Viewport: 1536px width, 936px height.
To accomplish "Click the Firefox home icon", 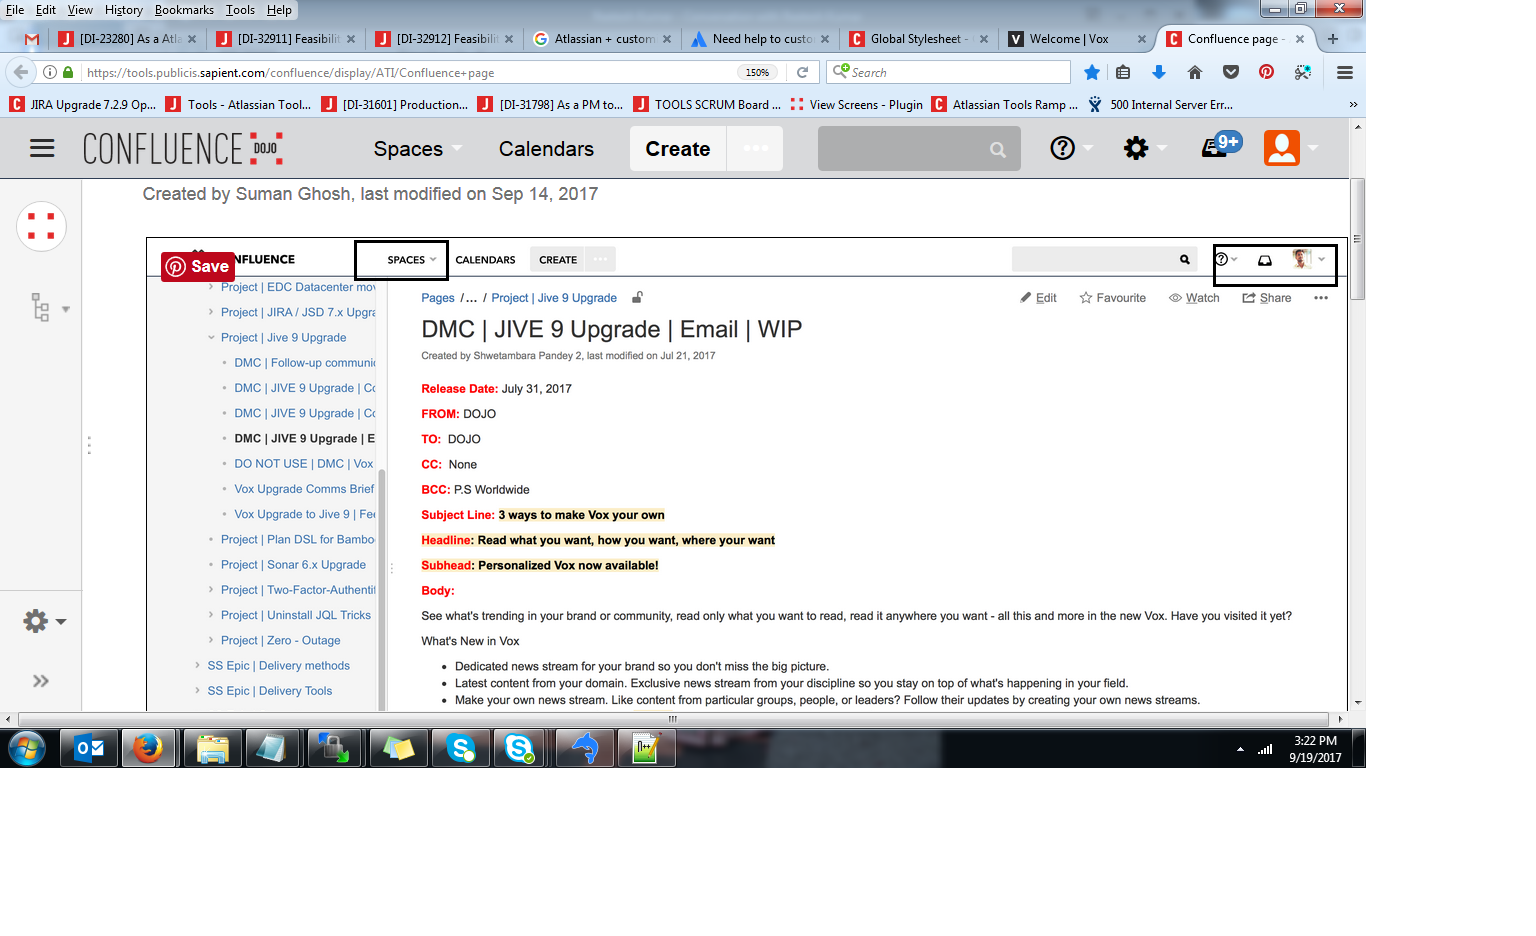I will (1195, 72).
